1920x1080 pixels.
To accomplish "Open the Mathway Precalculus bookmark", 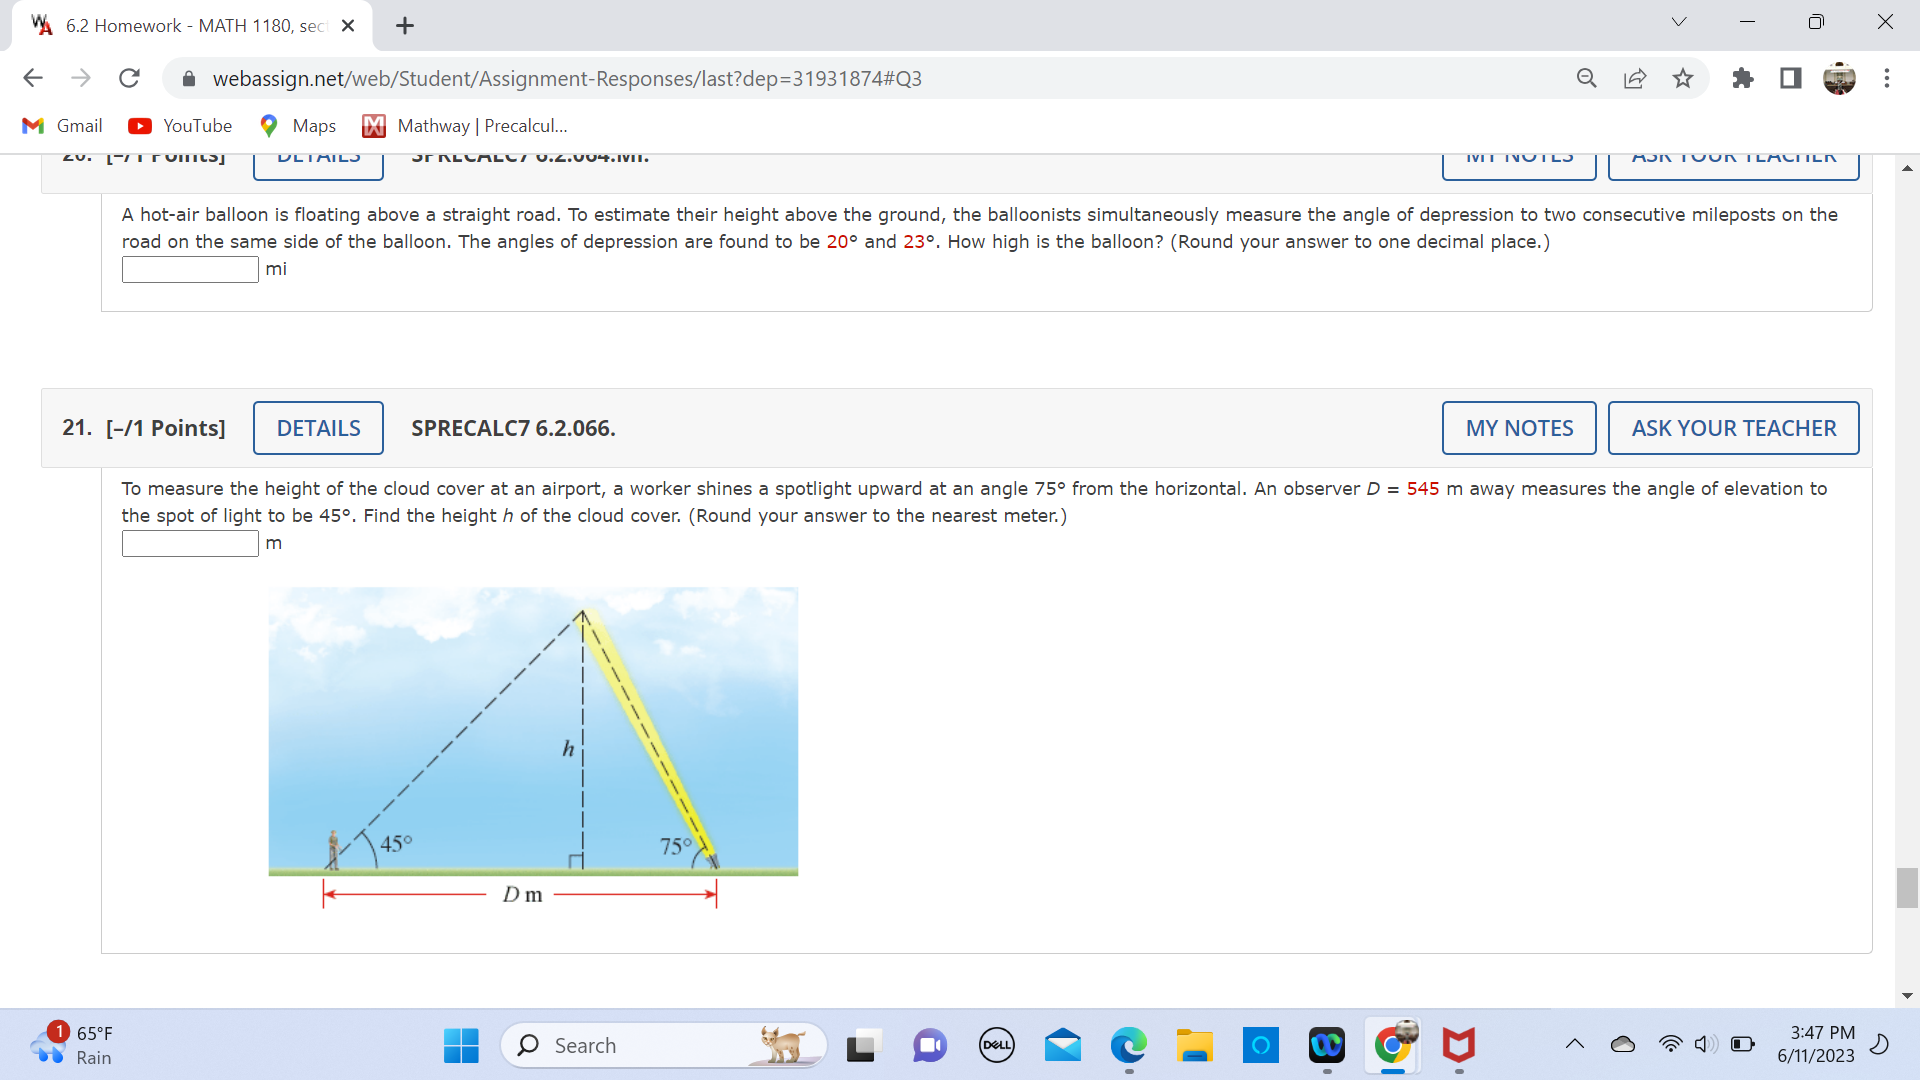I will [x=463, y=125].
